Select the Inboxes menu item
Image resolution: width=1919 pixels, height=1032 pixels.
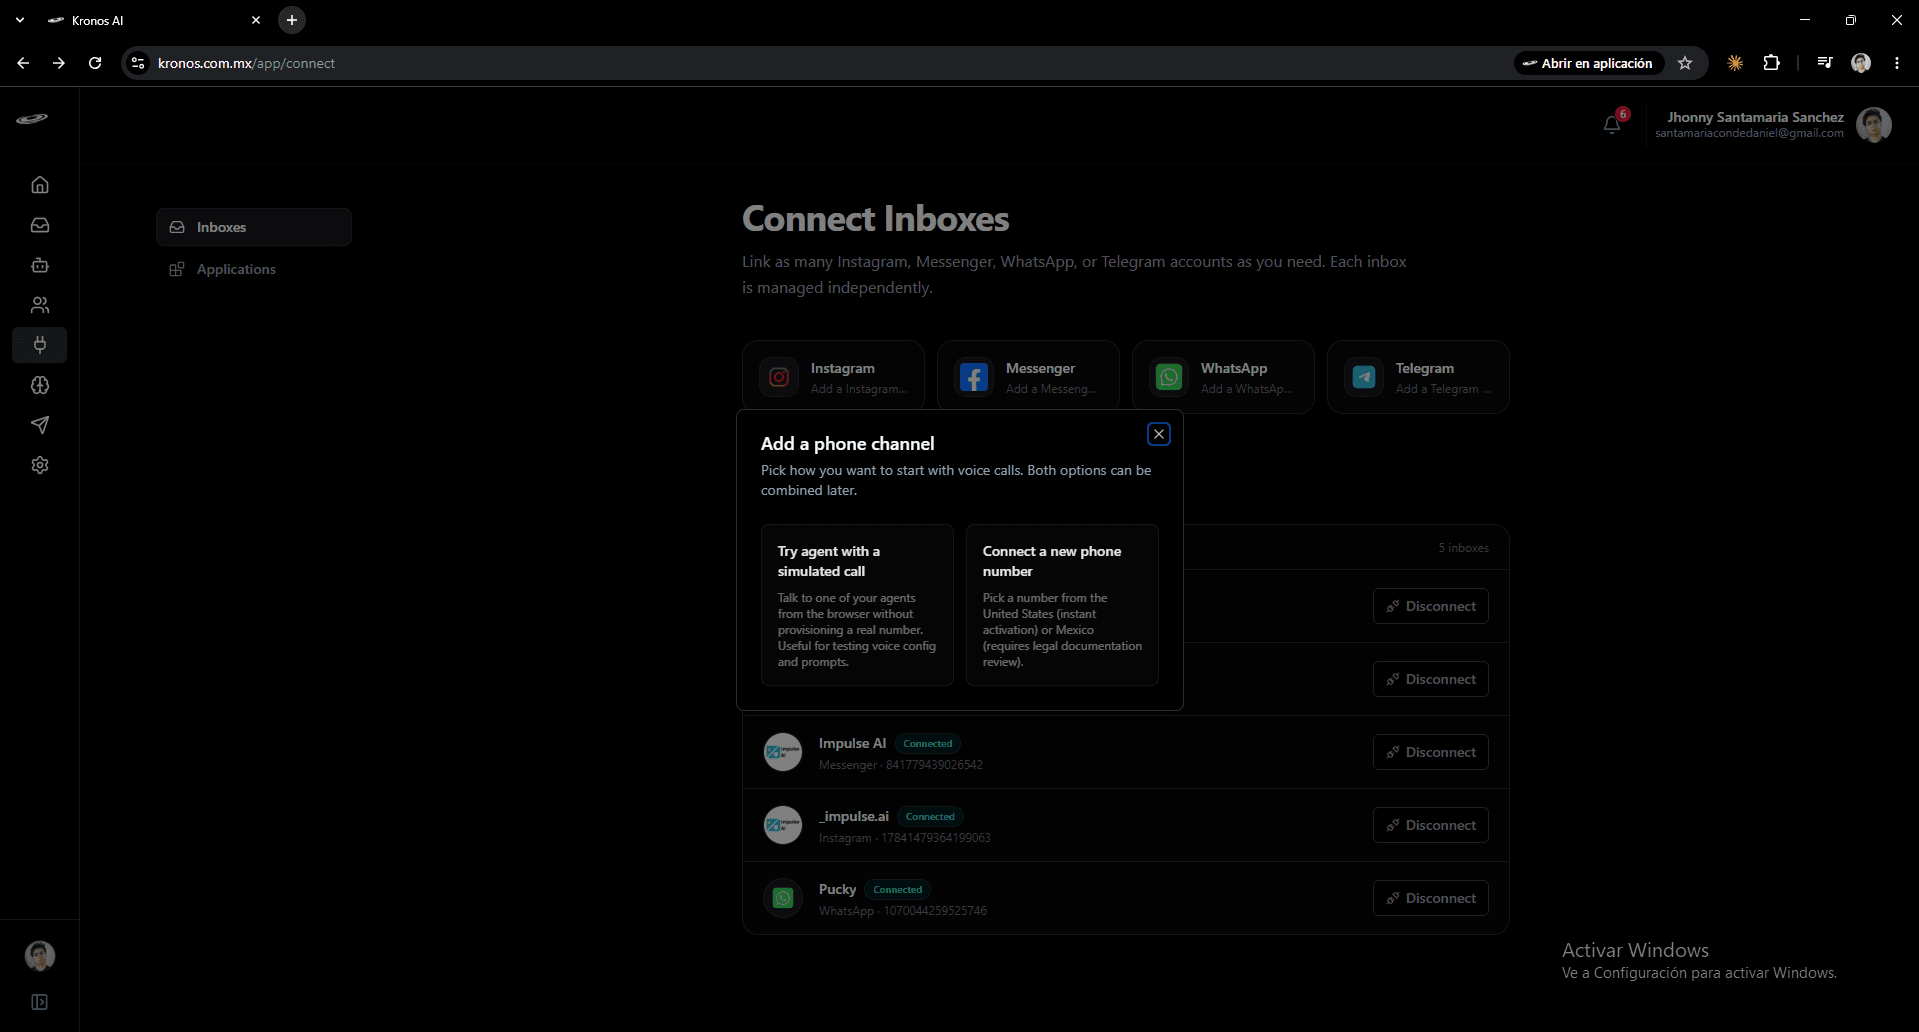tap(254, 227)
